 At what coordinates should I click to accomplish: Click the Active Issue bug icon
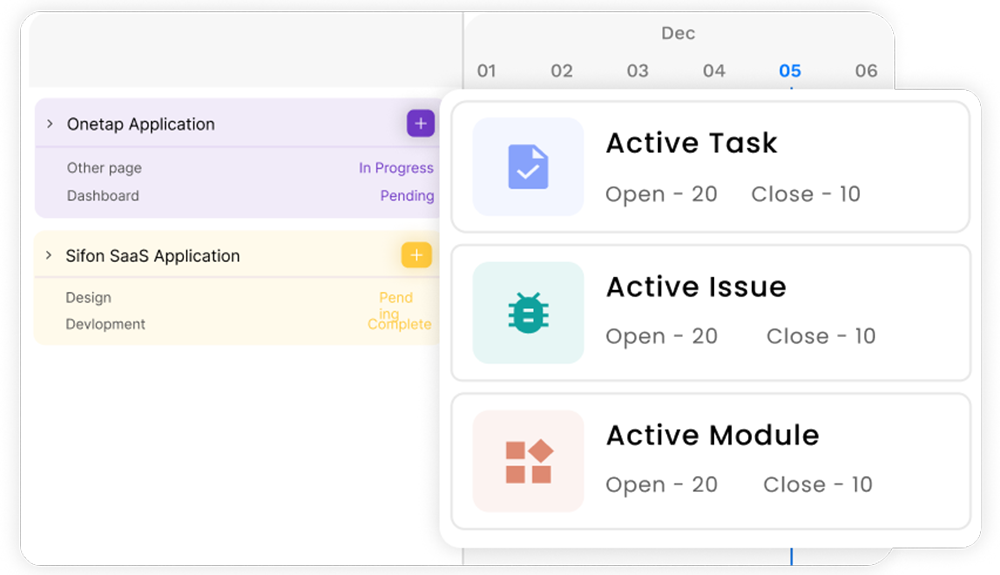pos(527,312)
